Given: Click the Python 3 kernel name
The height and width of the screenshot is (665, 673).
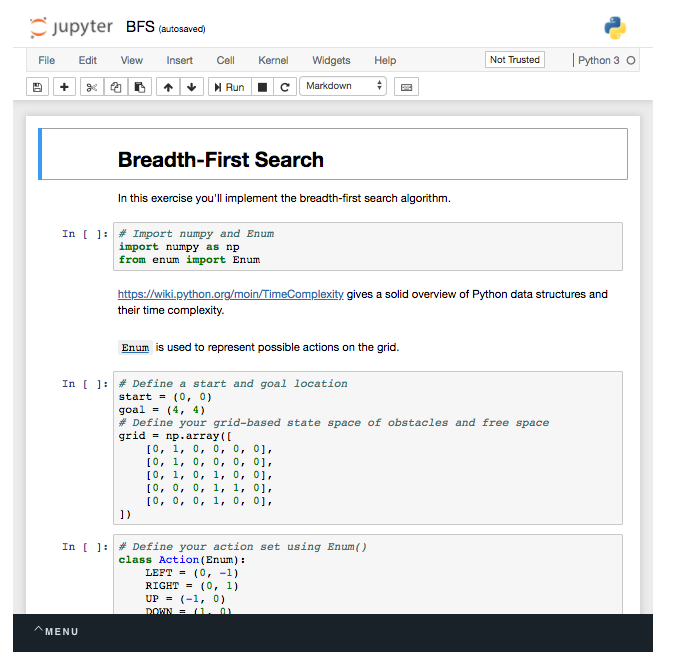Looking at the screenshot, I should 598,61.
